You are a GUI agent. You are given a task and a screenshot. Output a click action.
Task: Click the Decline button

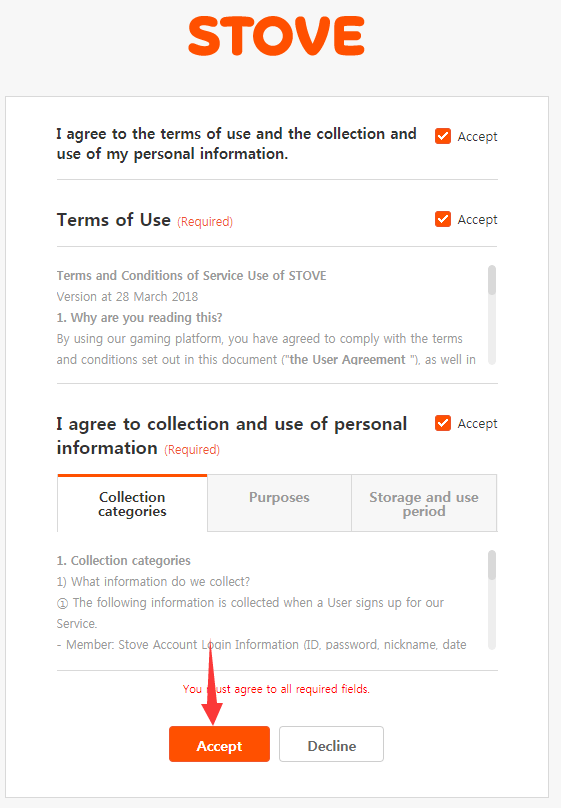[332, 744]
